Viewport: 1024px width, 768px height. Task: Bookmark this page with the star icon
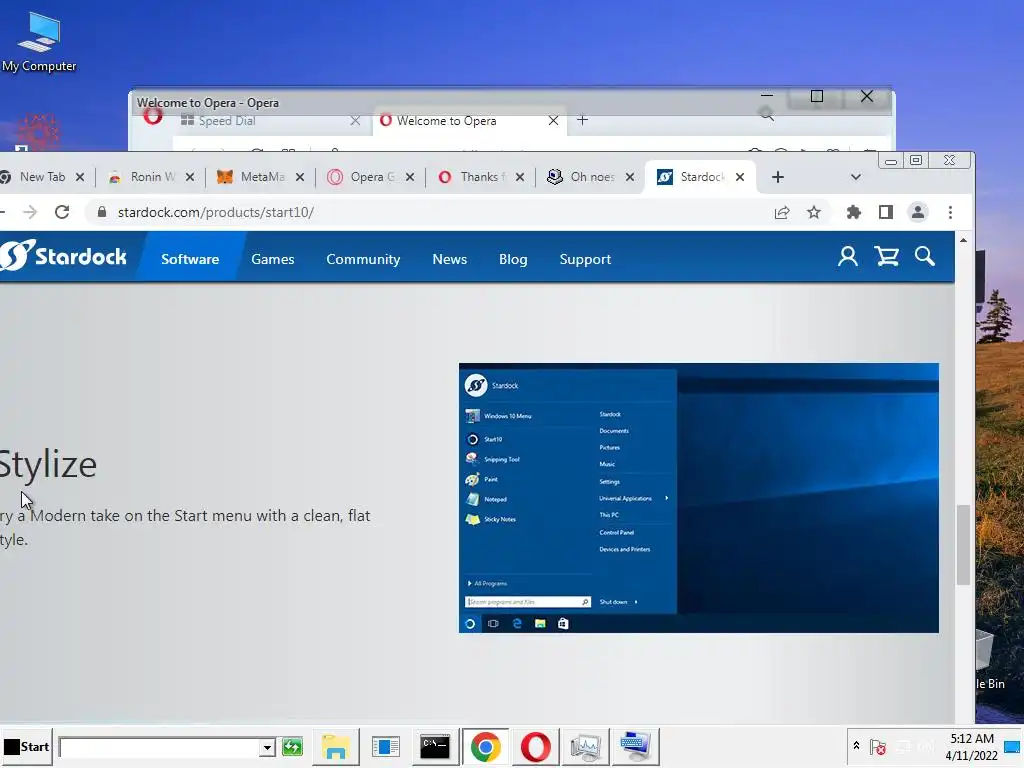tap(814, 212)
